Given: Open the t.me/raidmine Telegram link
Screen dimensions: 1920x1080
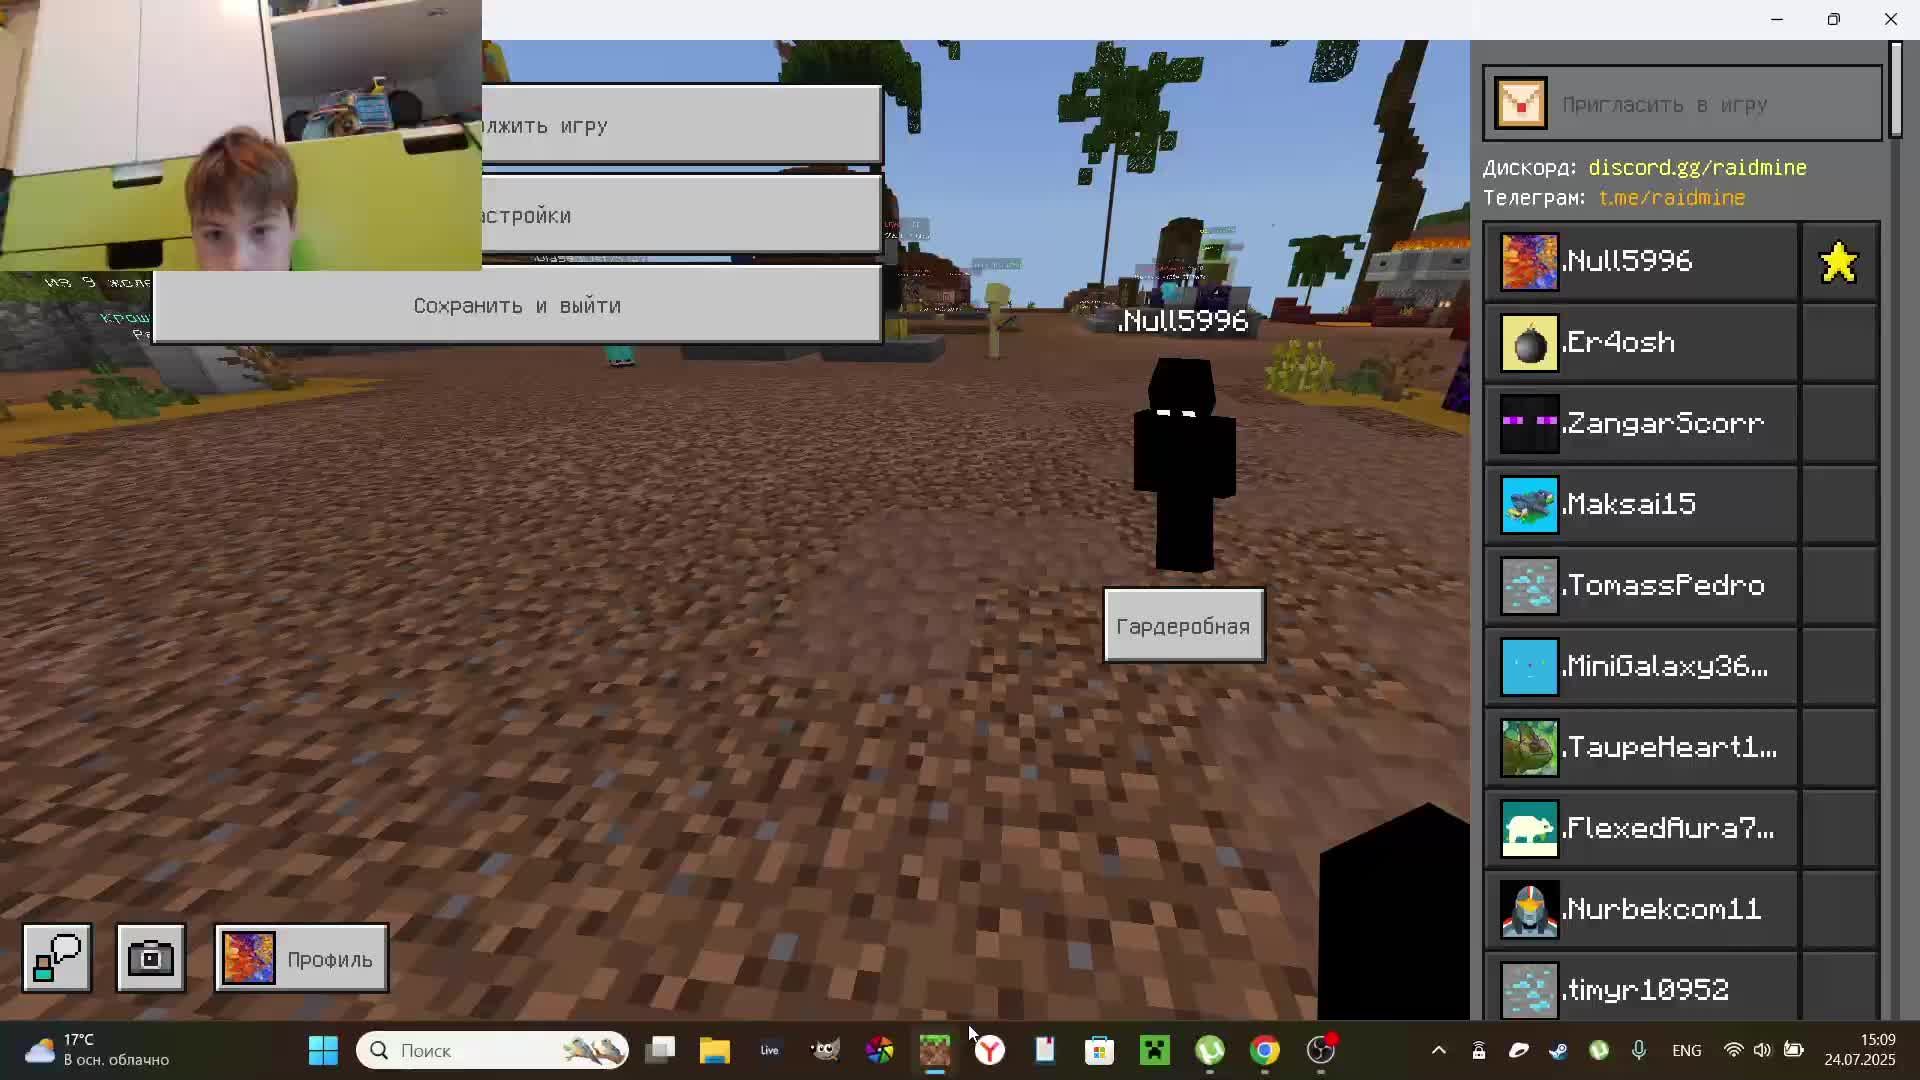Looking at the screenshot, I should [1671, 198].
